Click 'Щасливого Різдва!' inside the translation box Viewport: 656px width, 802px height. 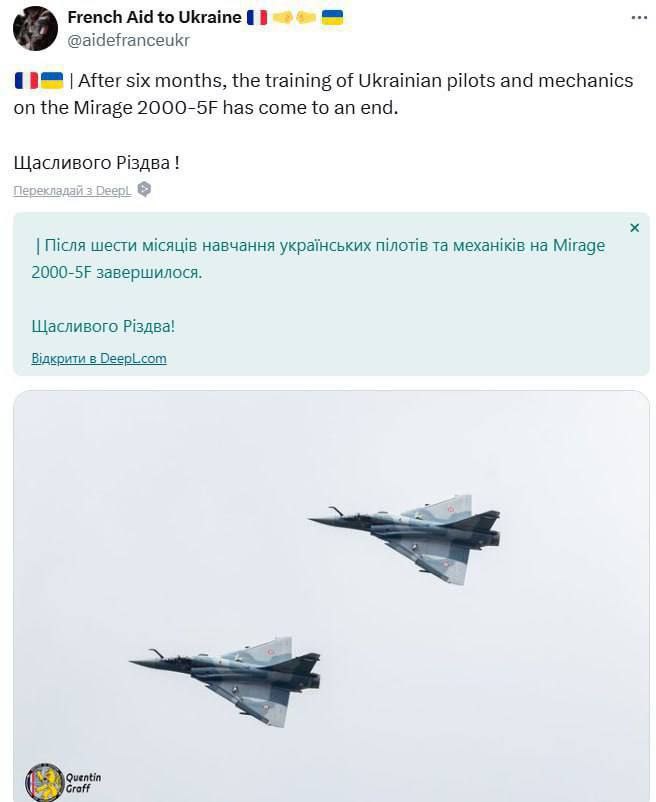103,326
